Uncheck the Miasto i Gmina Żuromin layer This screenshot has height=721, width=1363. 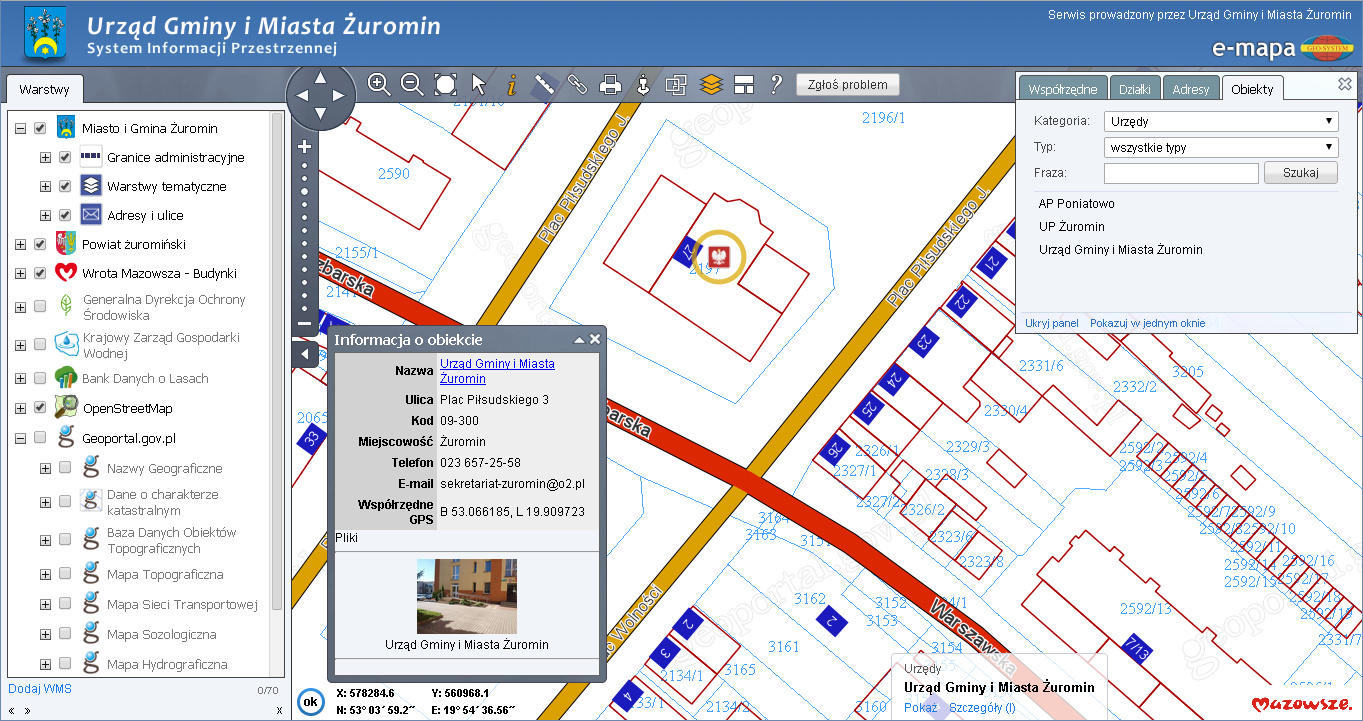40,128
